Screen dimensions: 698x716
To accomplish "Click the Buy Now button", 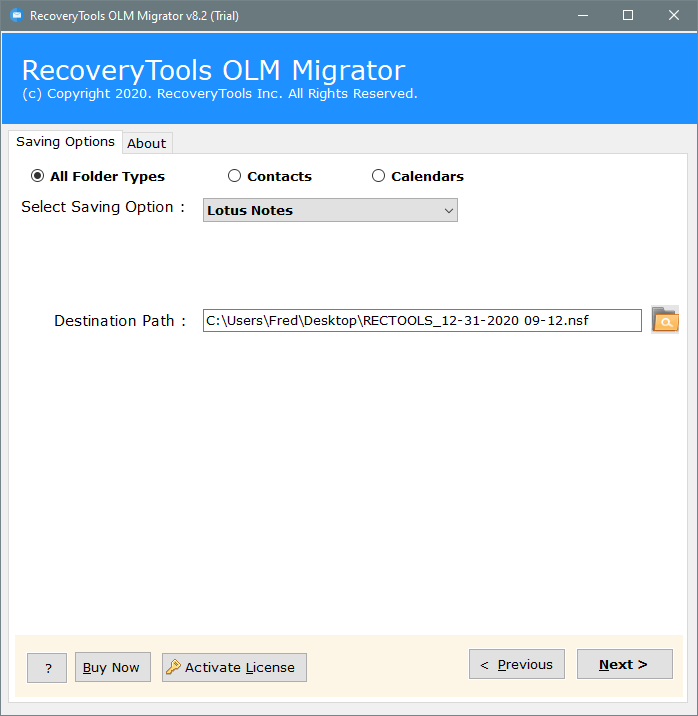I will click(113, 667).
